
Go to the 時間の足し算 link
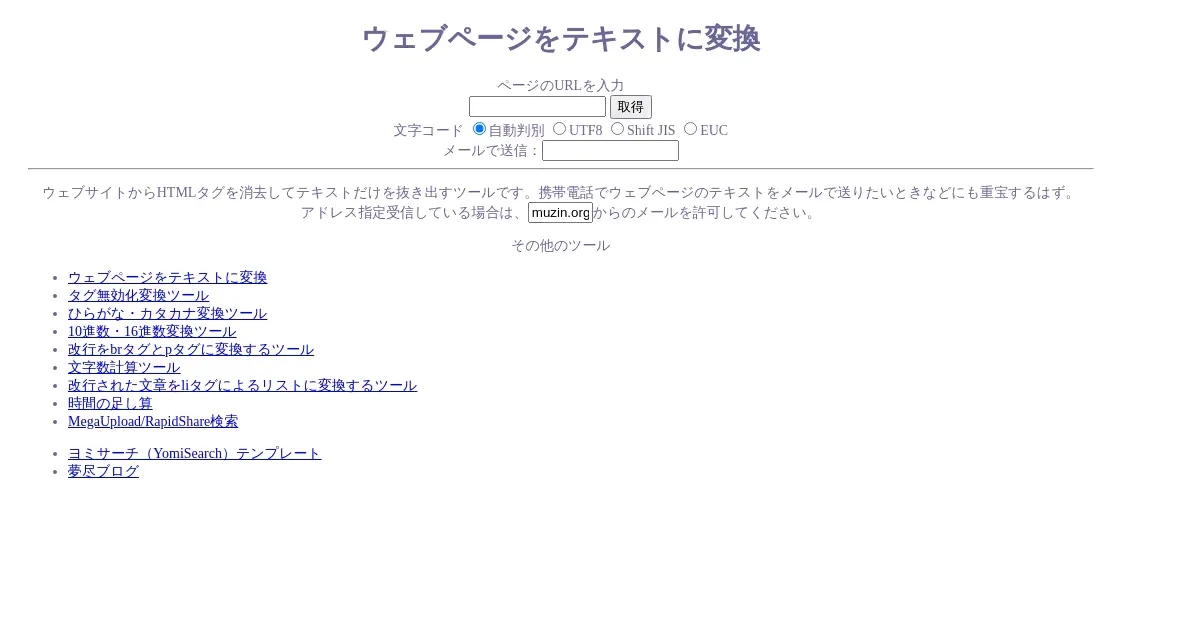click(x=110, y=404)
